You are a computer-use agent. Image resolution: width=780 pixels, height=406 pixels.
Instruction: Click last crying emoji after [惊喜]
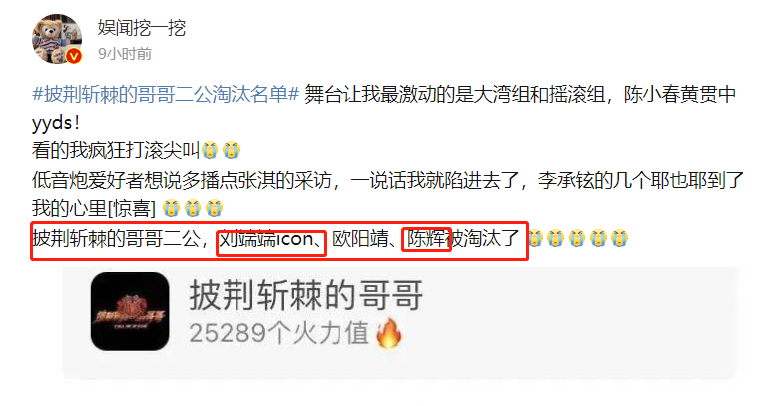coord(214,208)
